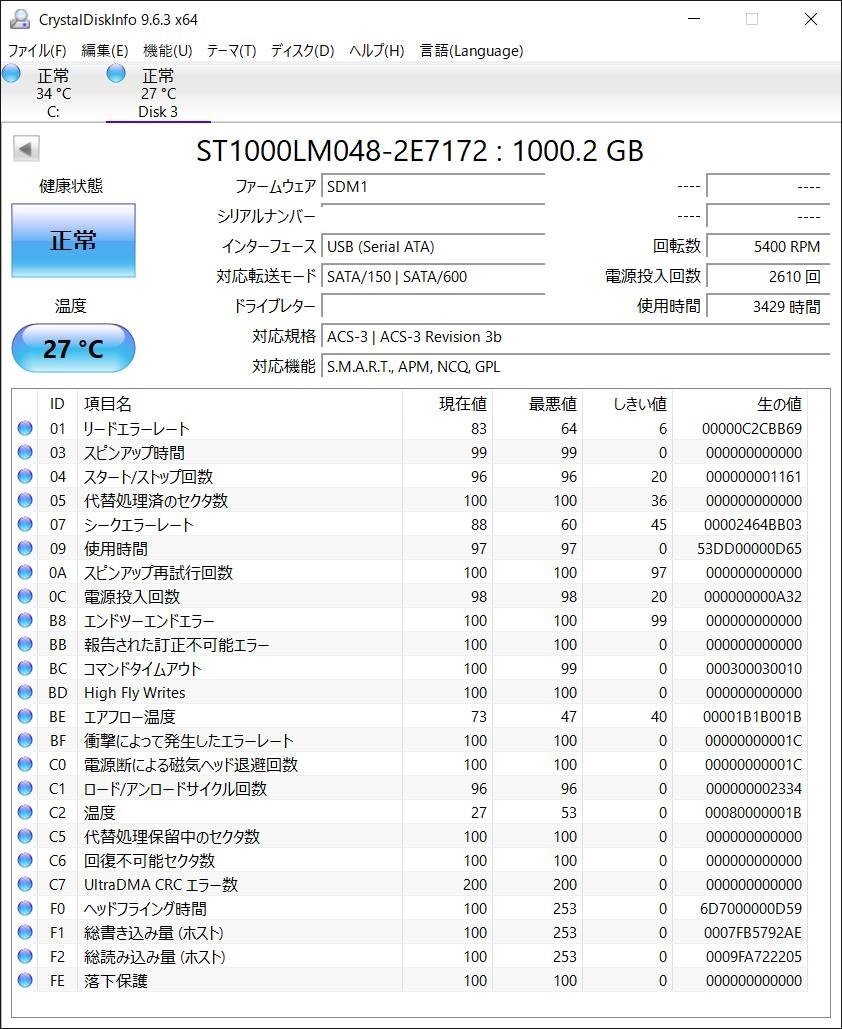Click status icon for リードエラーレート row
Screen dimensions: 842x1029
click(x=25, y=428)
